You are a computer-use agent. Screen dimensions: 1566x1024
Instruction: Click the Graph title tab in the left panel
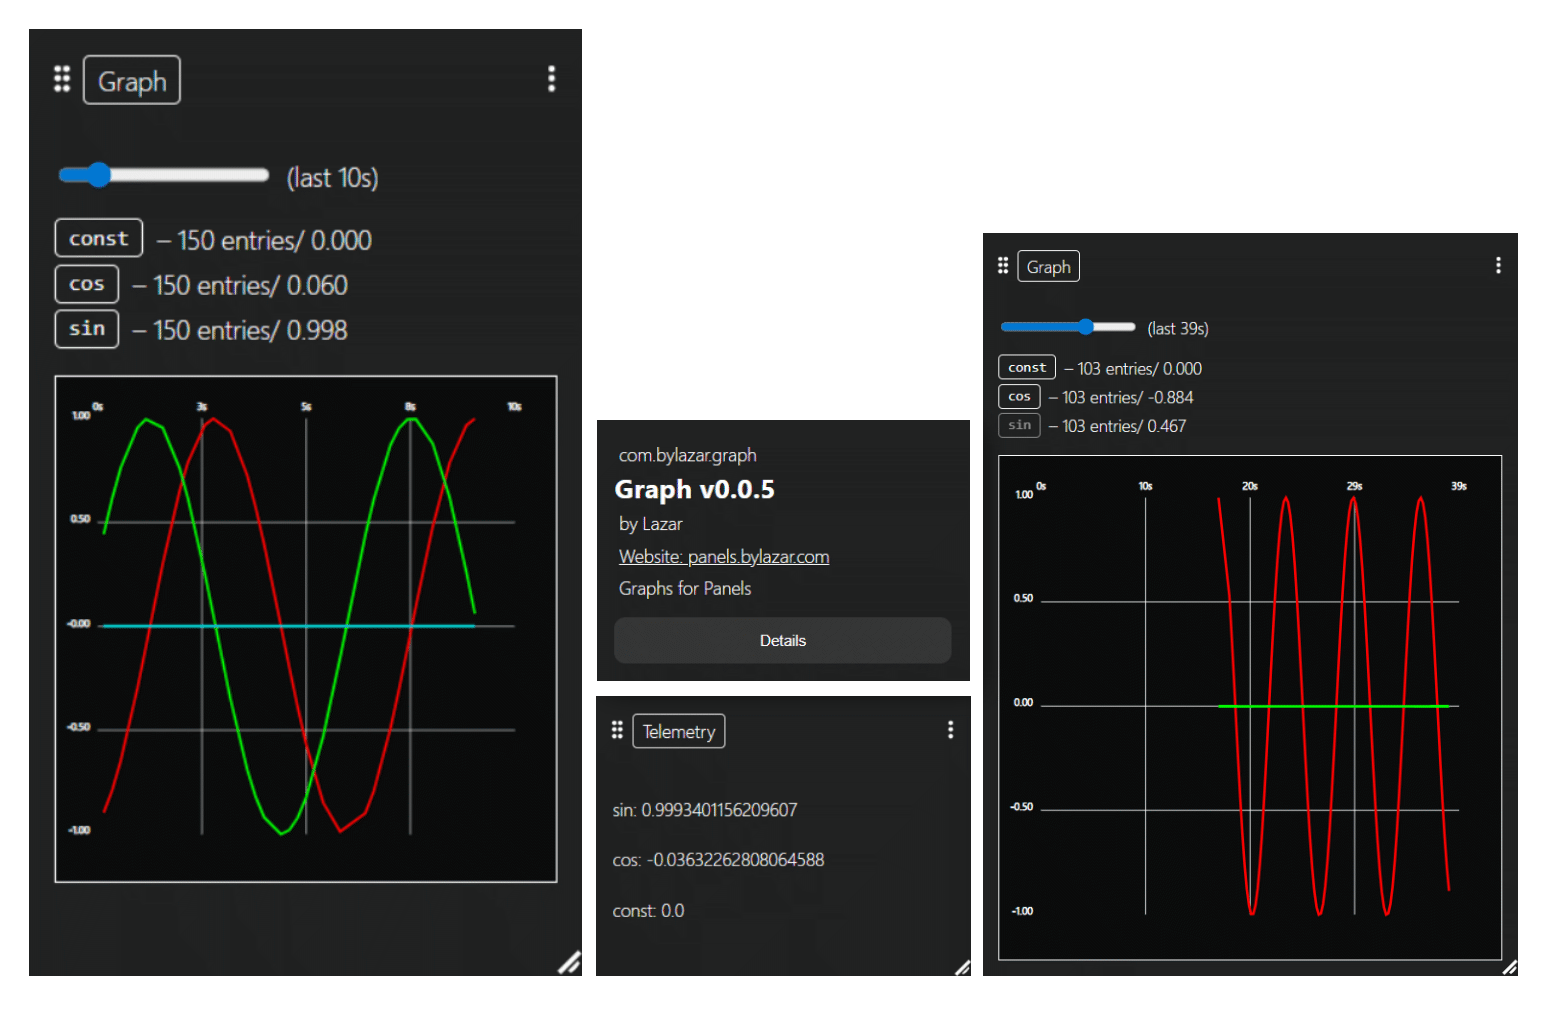pyautogui.click(x=132, y=80)
